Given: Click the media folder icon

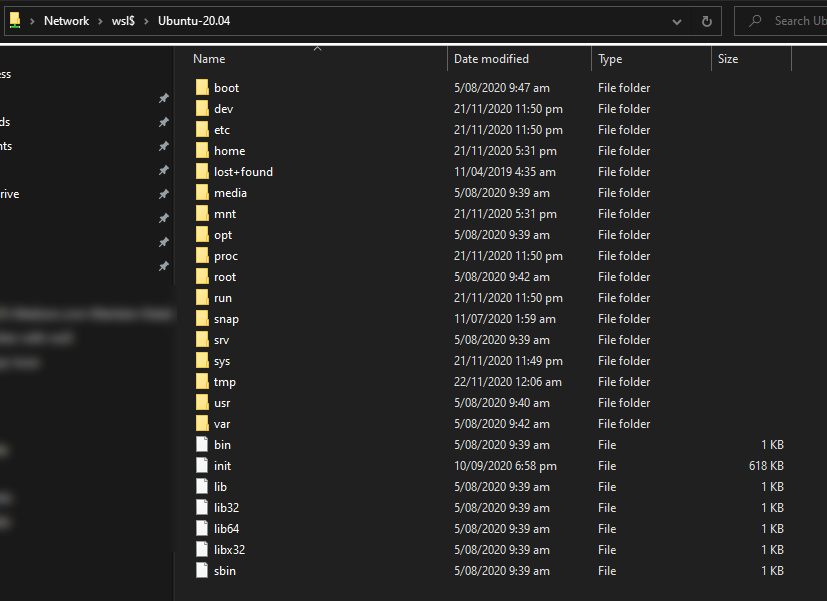Looking at the screenshot, I should click(x=202, y=193).
